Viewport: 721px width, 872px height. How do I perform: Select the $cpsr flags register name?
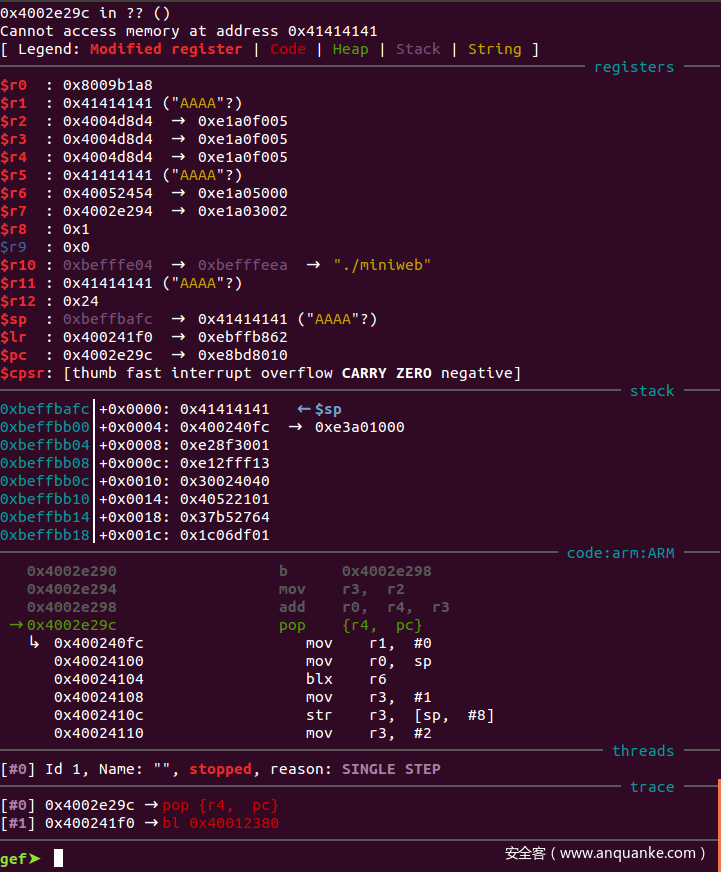coord(23,373)
